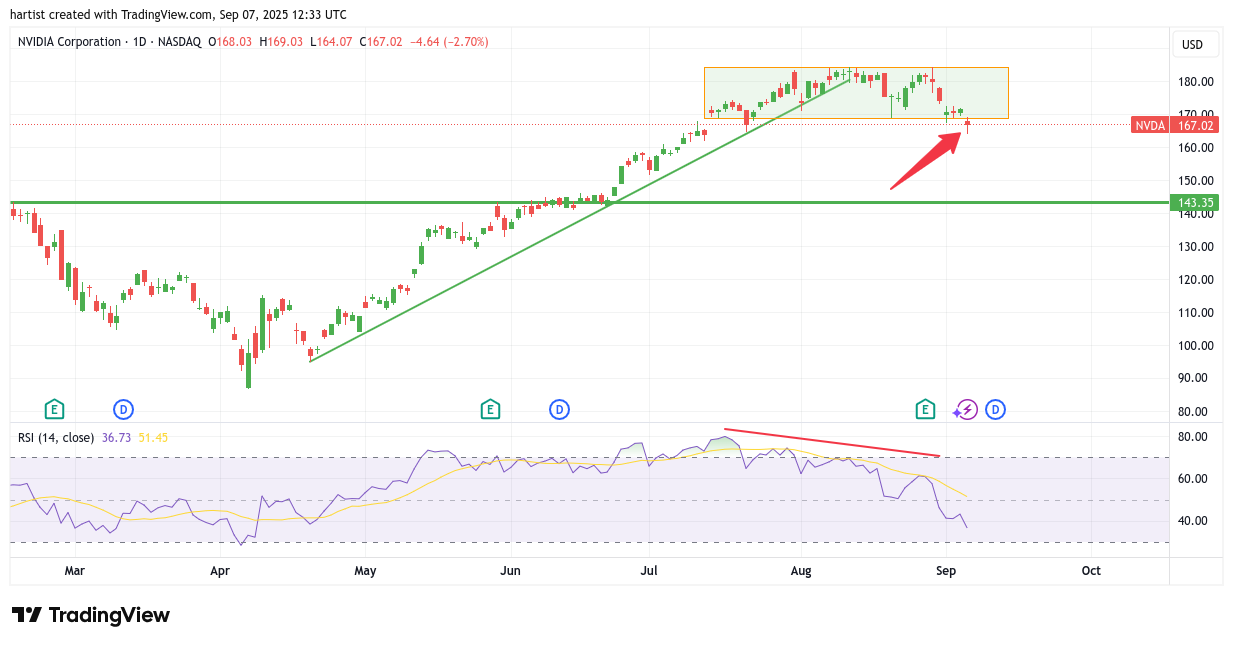Screen dimensions: 1233x645
Task: Select the earnings E marker in late August
Action: [925, 409]
